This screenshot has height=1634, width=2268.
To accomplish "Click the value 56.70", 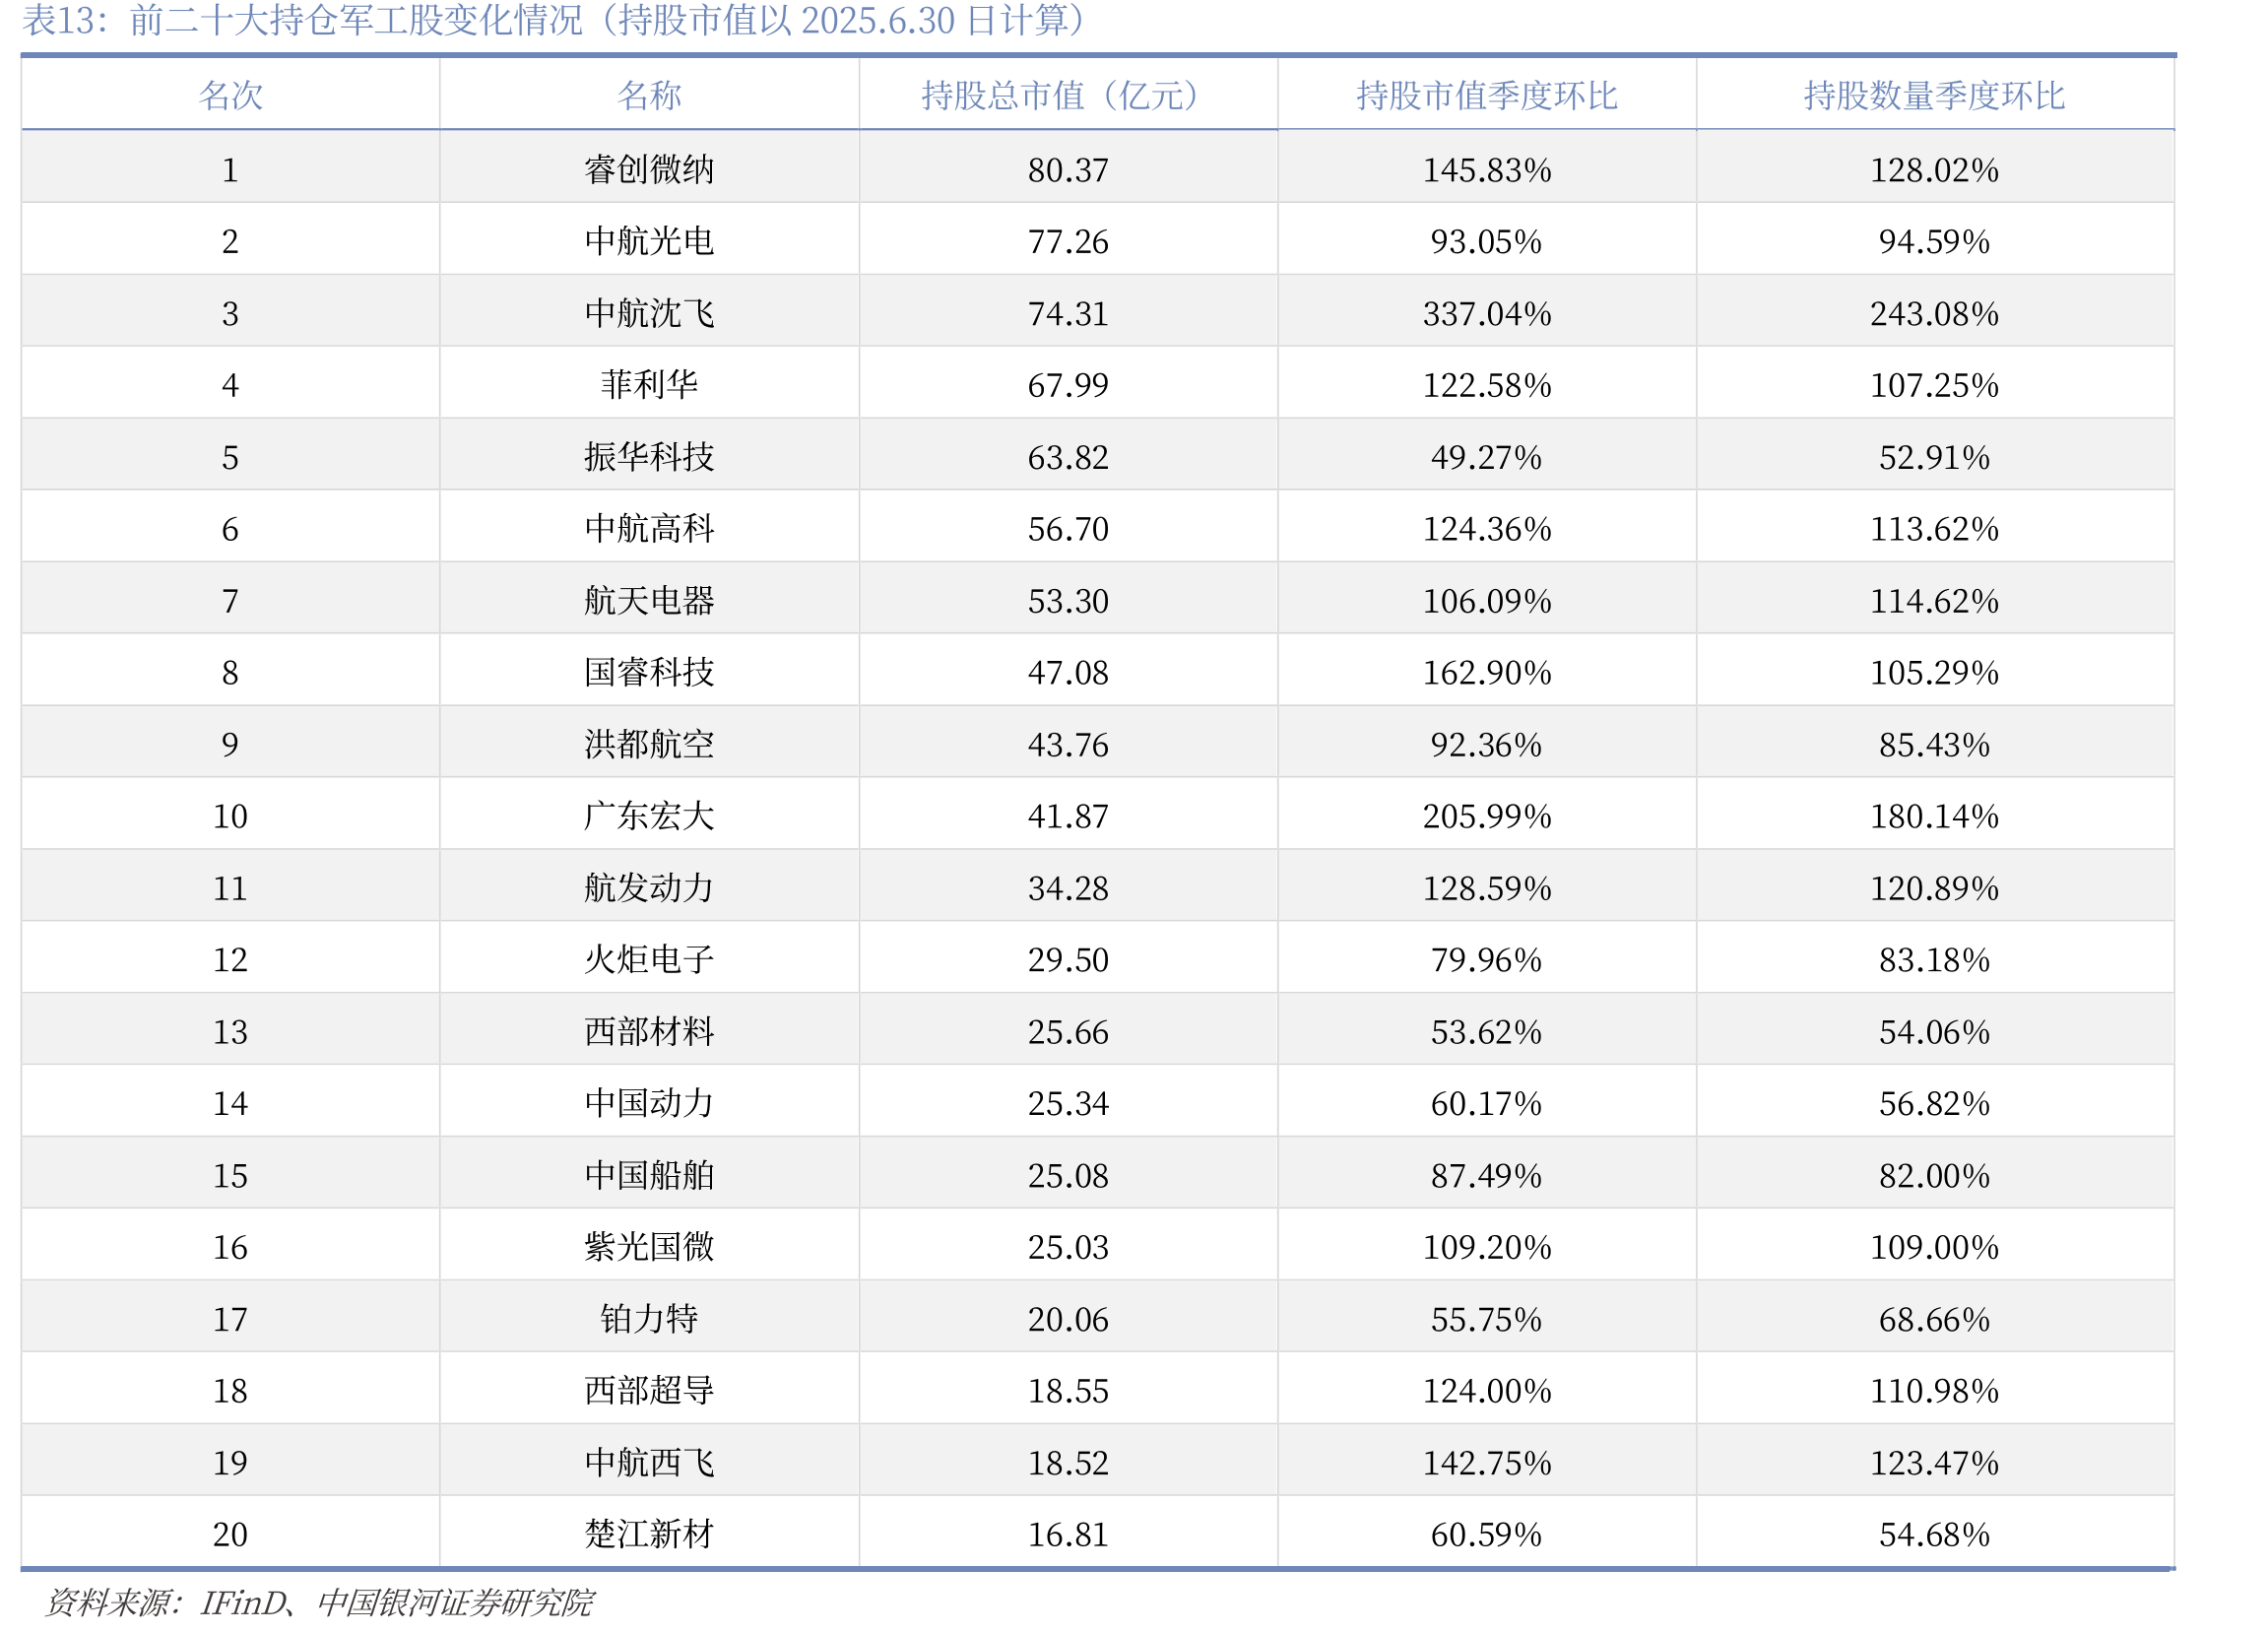I will coord(1068,529).
